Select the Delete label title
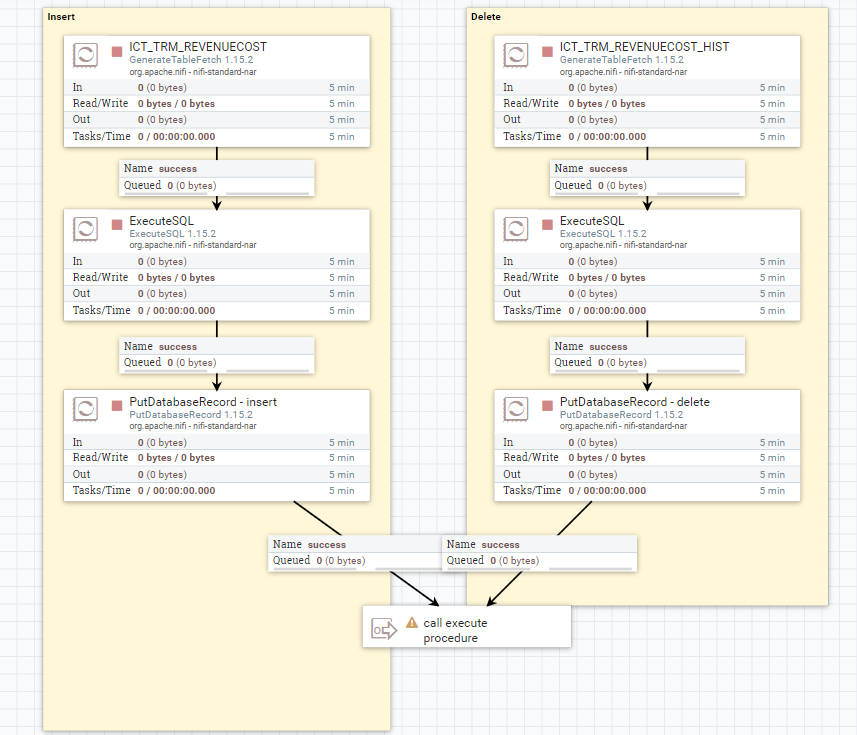 point(485,17)
